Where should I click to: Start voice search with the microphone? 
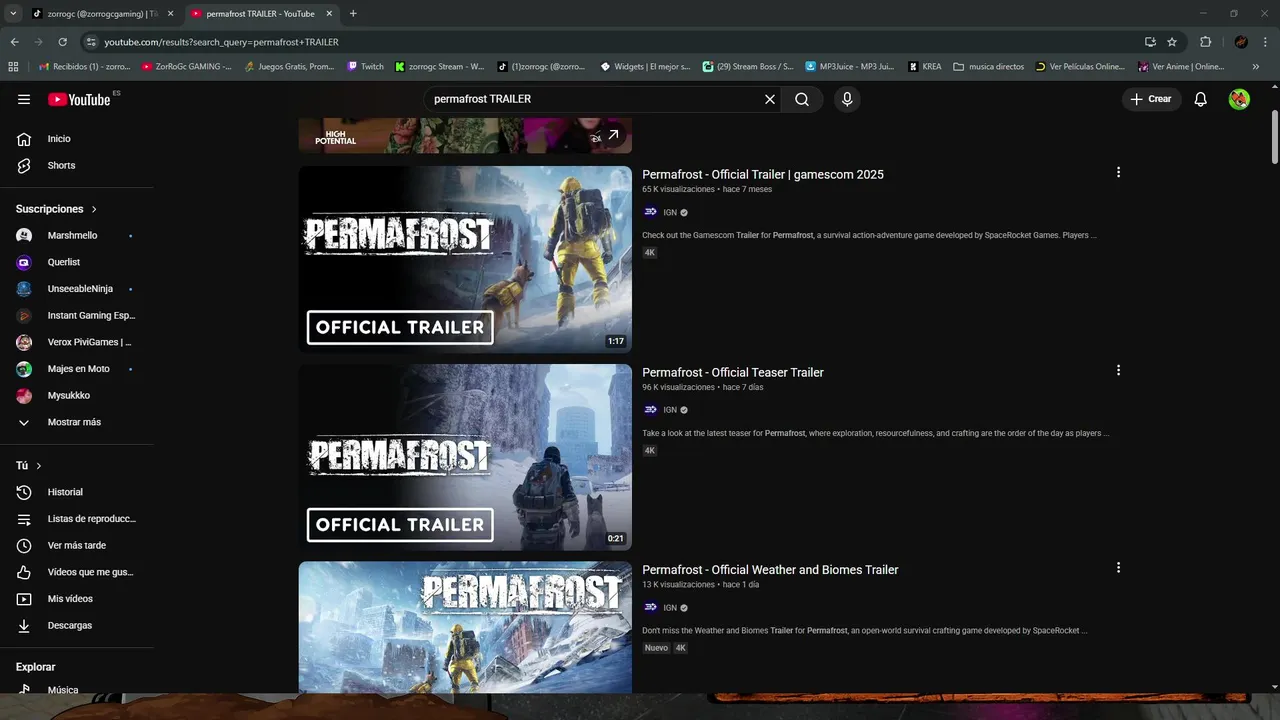tap(847, 99)
